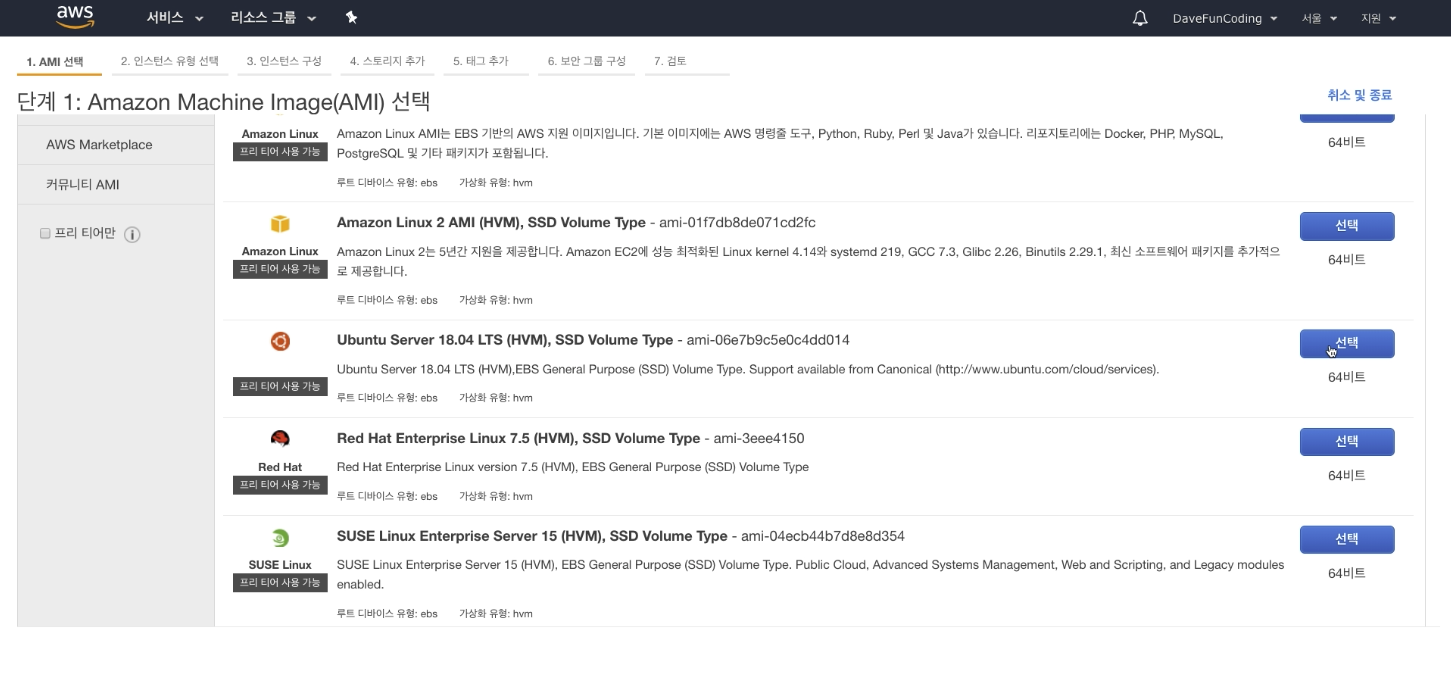Click the 프리 티어 사용 가능 badge under Red Hat
The height and width of the screenshot is (684, 1451).
280,485
